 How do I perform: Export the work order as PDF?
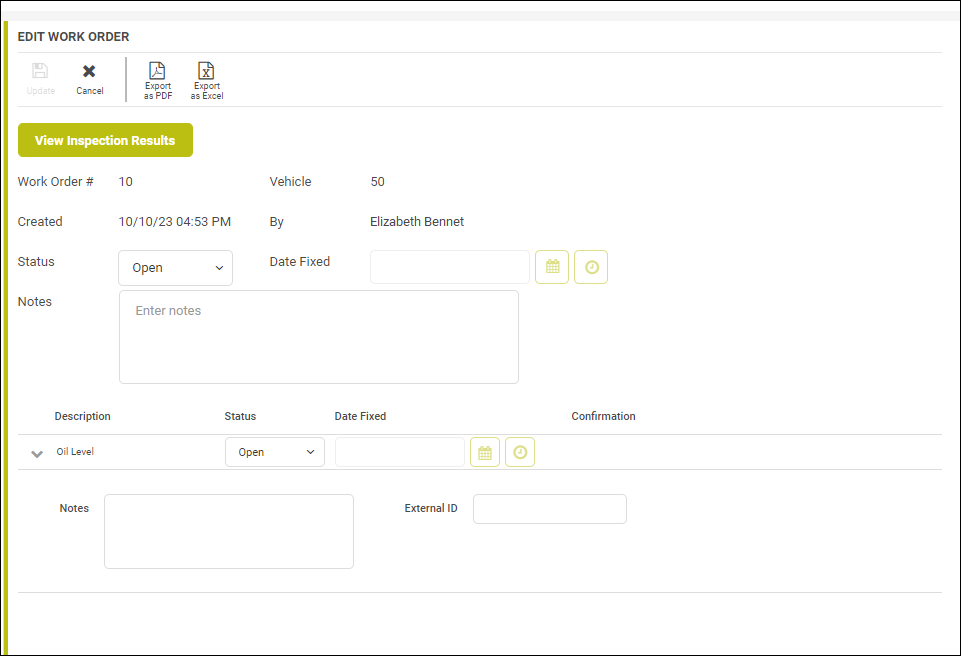click(158, 80)
